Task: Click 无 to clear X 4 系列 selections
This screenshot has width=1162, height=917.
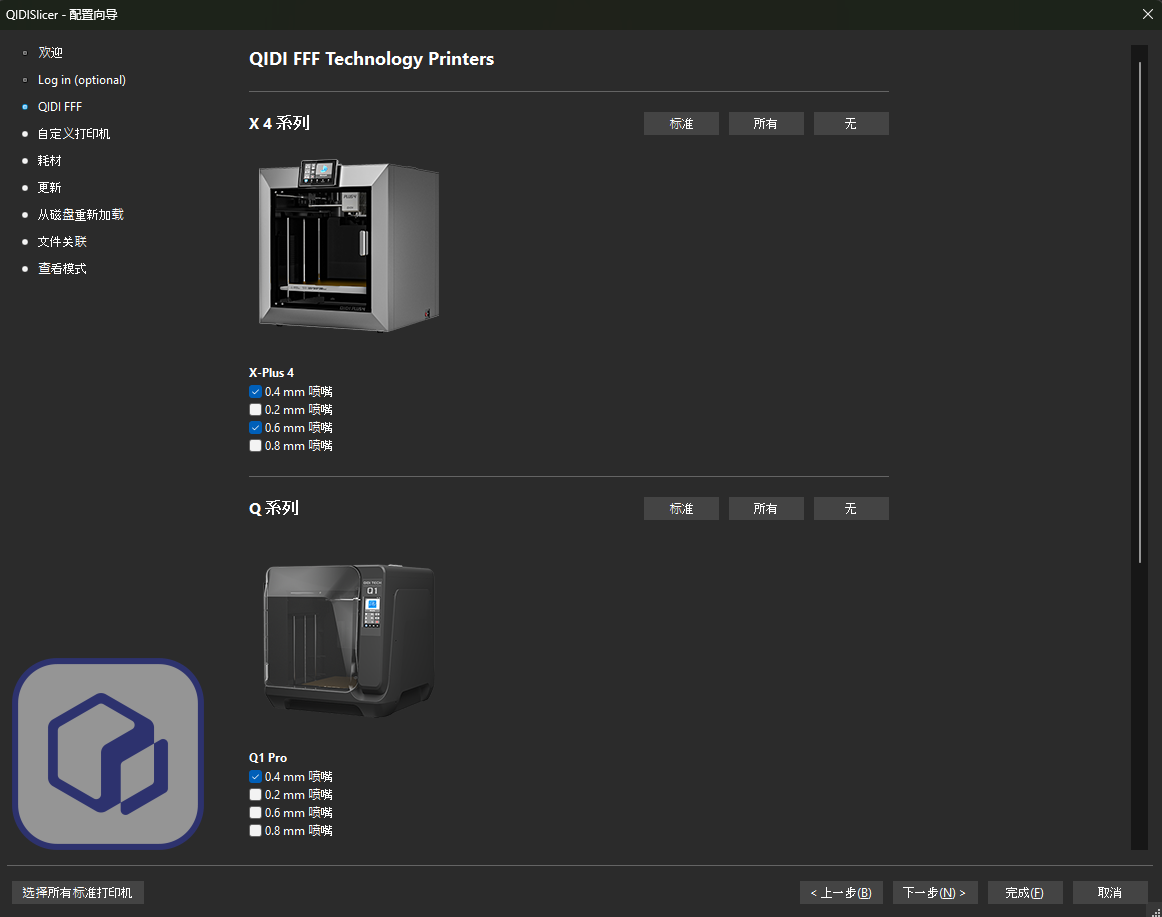Action: click(x=851, y=123)
